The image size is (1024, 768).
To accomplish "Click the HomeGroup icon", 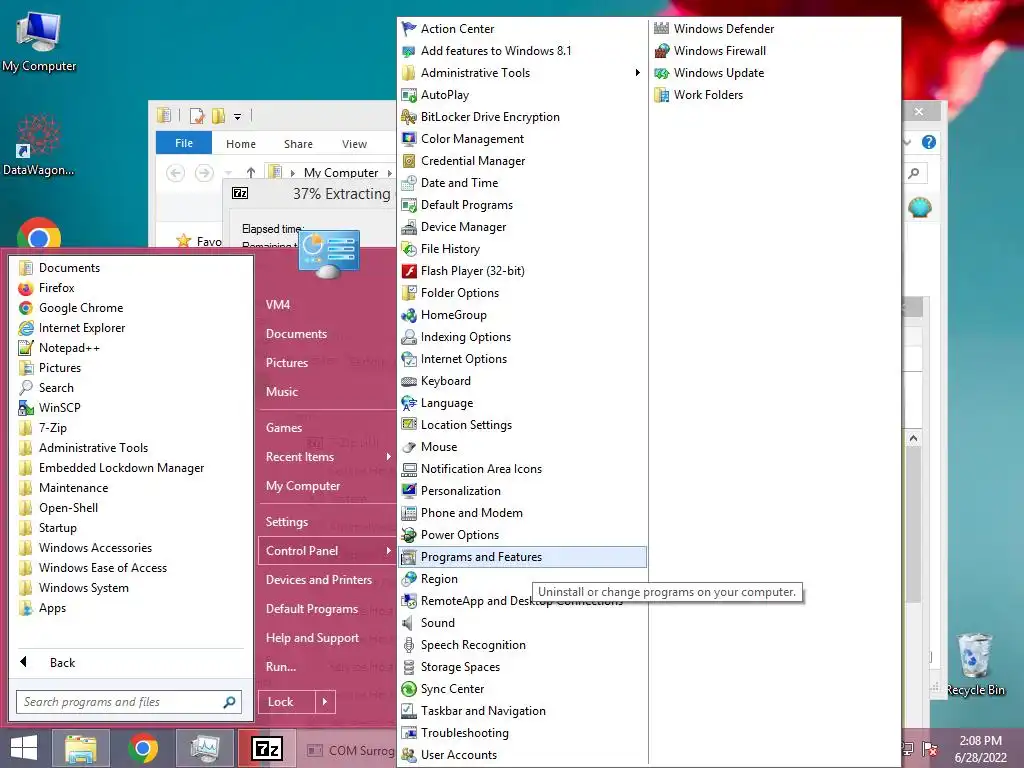I will coord(409,315).
